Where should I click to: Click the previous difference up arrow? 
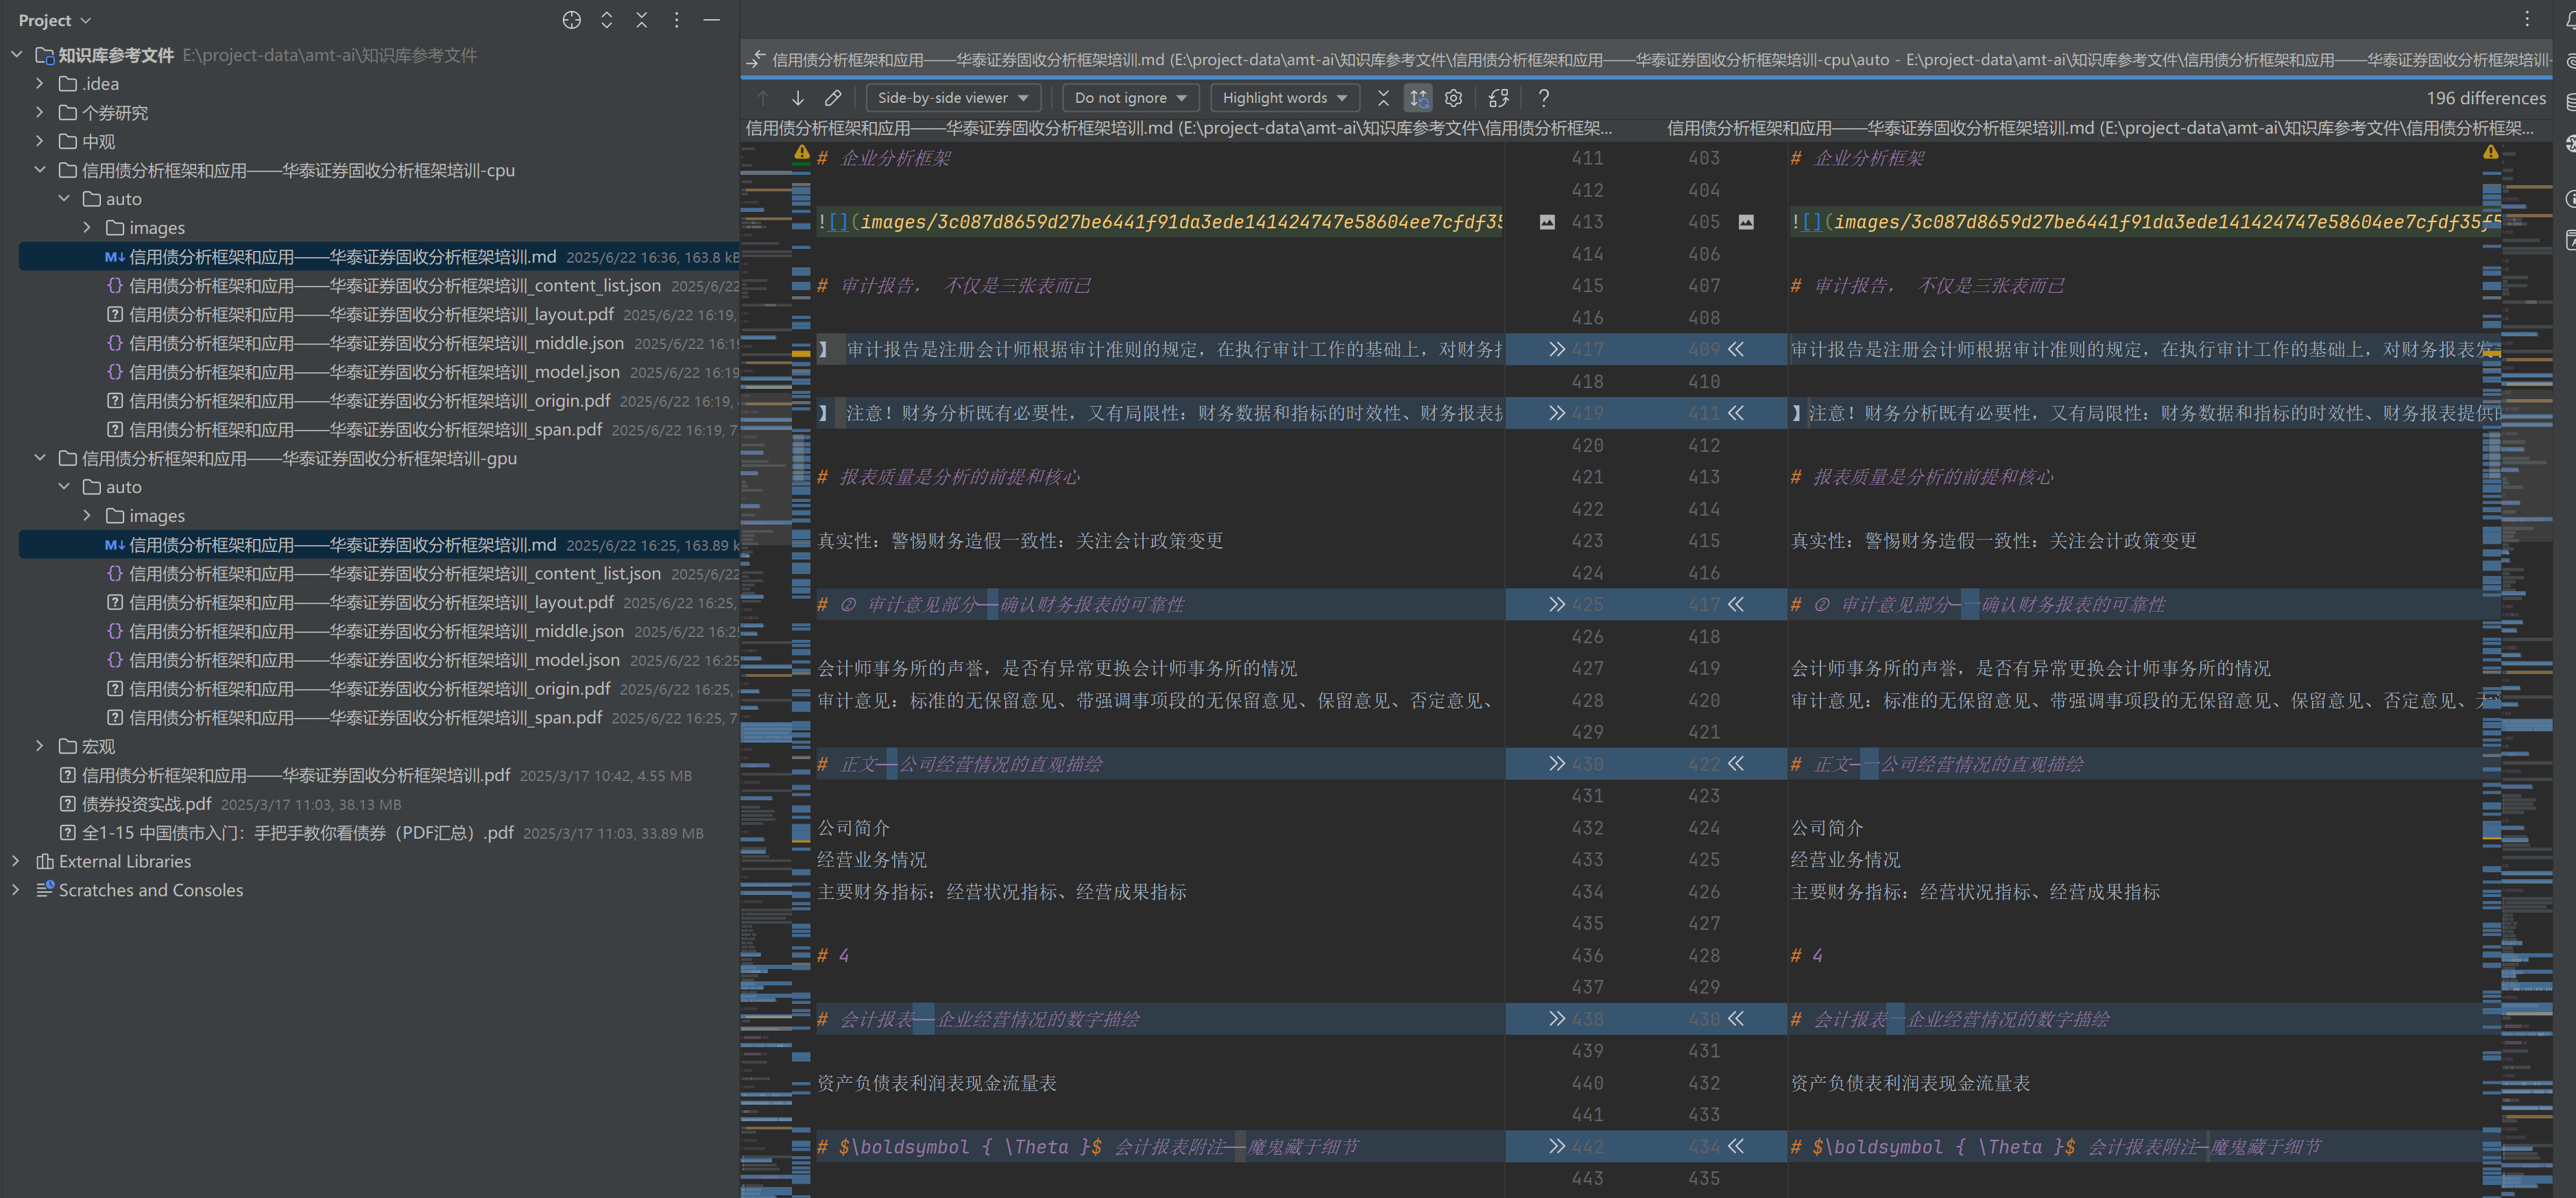pos(763,98)
